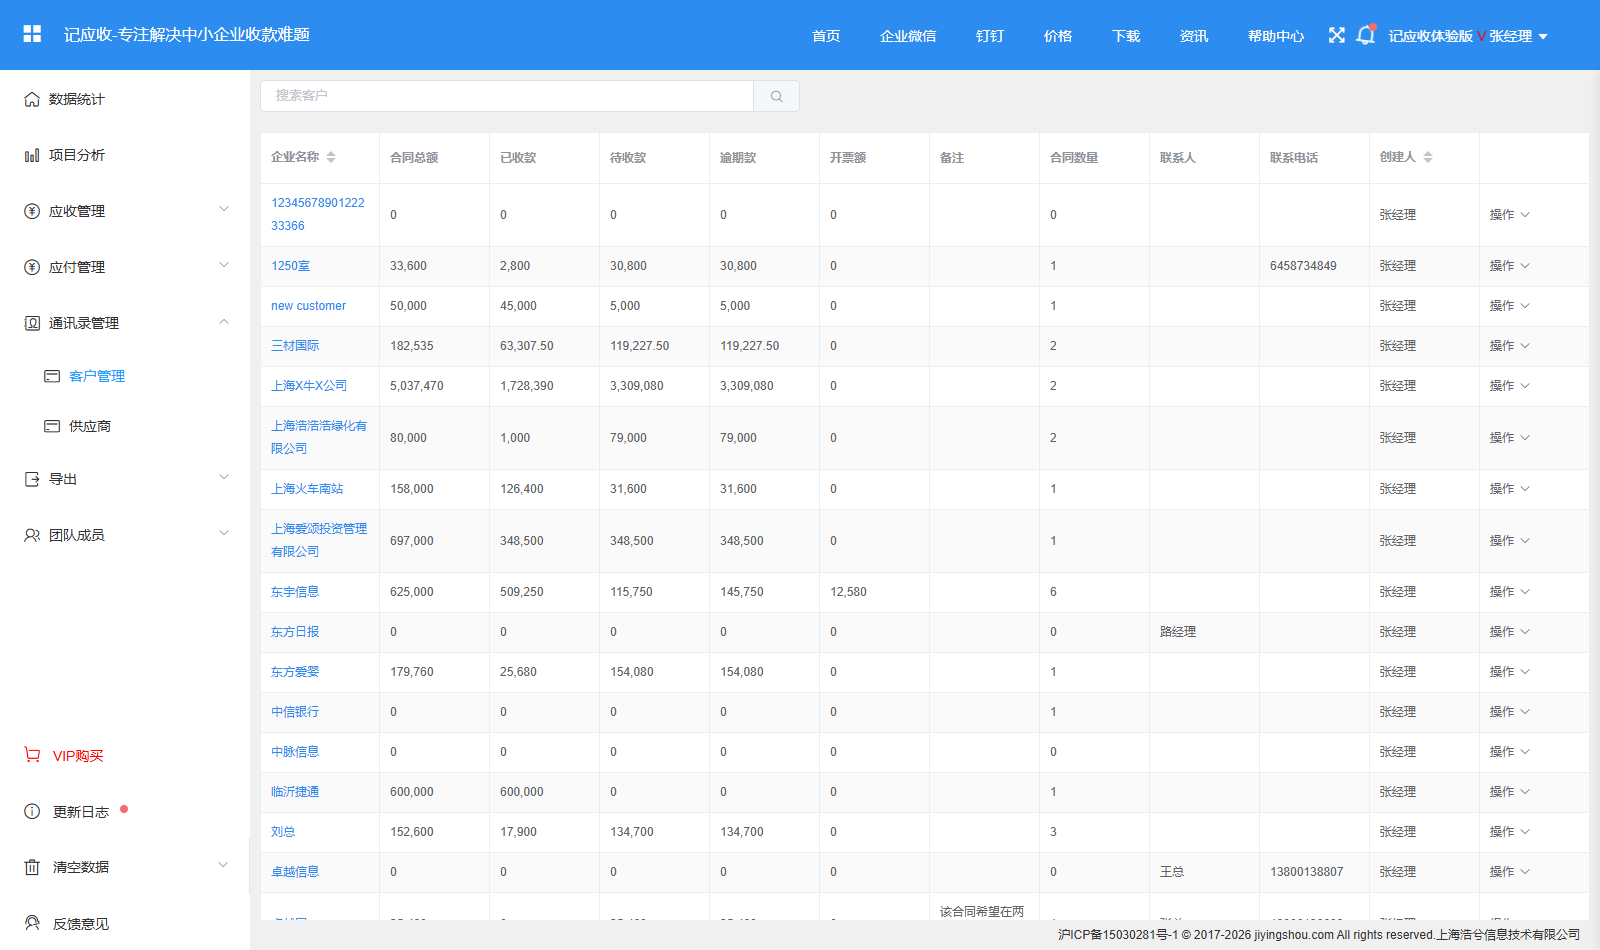This screenshot has width=1600, height=950.
Task: Click the 清空数据 trash icon
Action: coord(32,867)
